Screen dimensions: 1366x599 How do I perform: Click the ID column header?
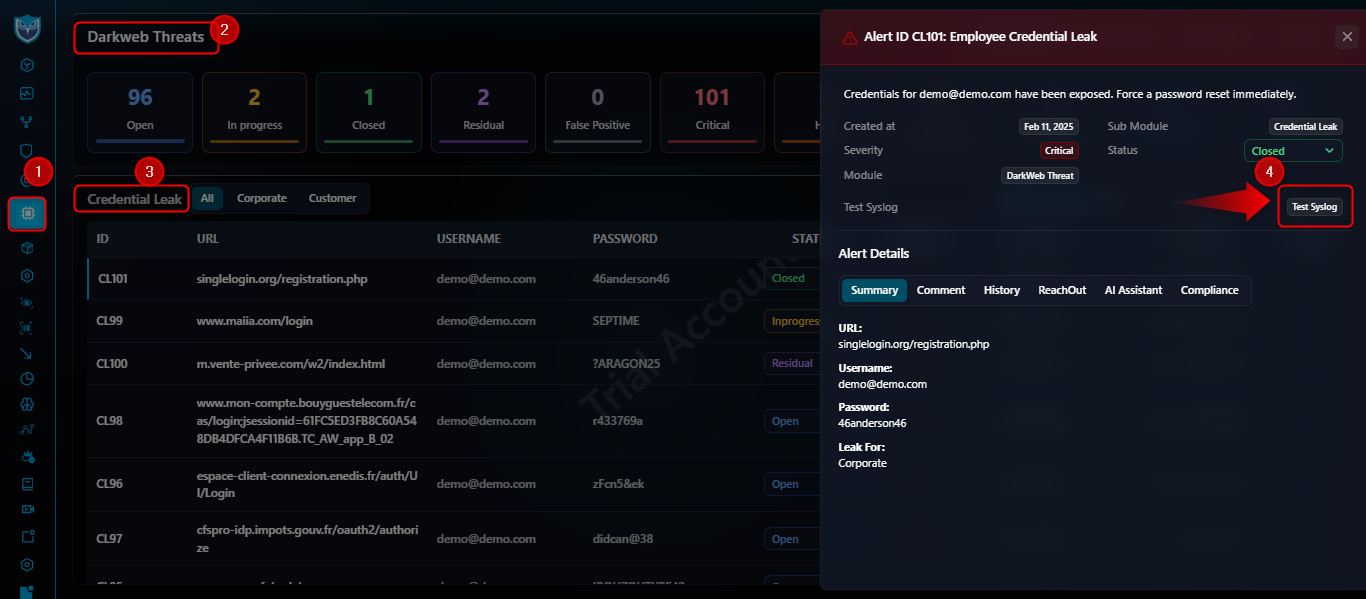point(103,239)
